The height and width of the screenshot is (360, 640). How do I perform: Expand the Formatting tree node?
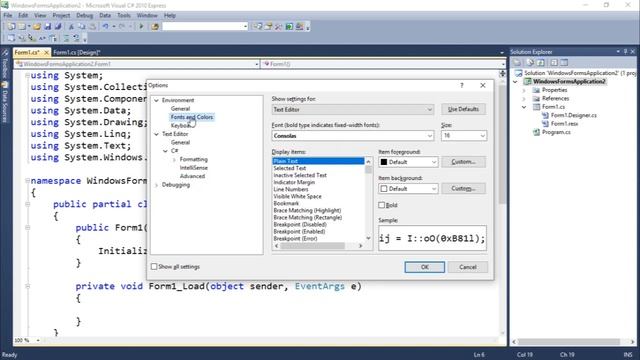pyautogui.click(x=174, y=160)
